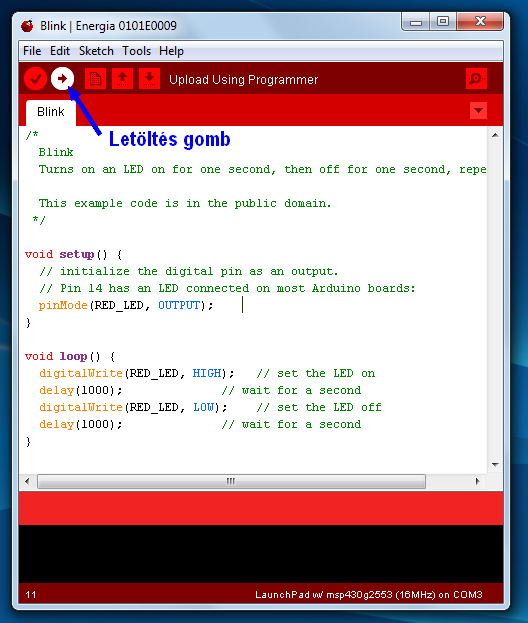528x623 pixels.
Task: Click the second 'delay(1000);' line
Action: click(x=81, y=424)
